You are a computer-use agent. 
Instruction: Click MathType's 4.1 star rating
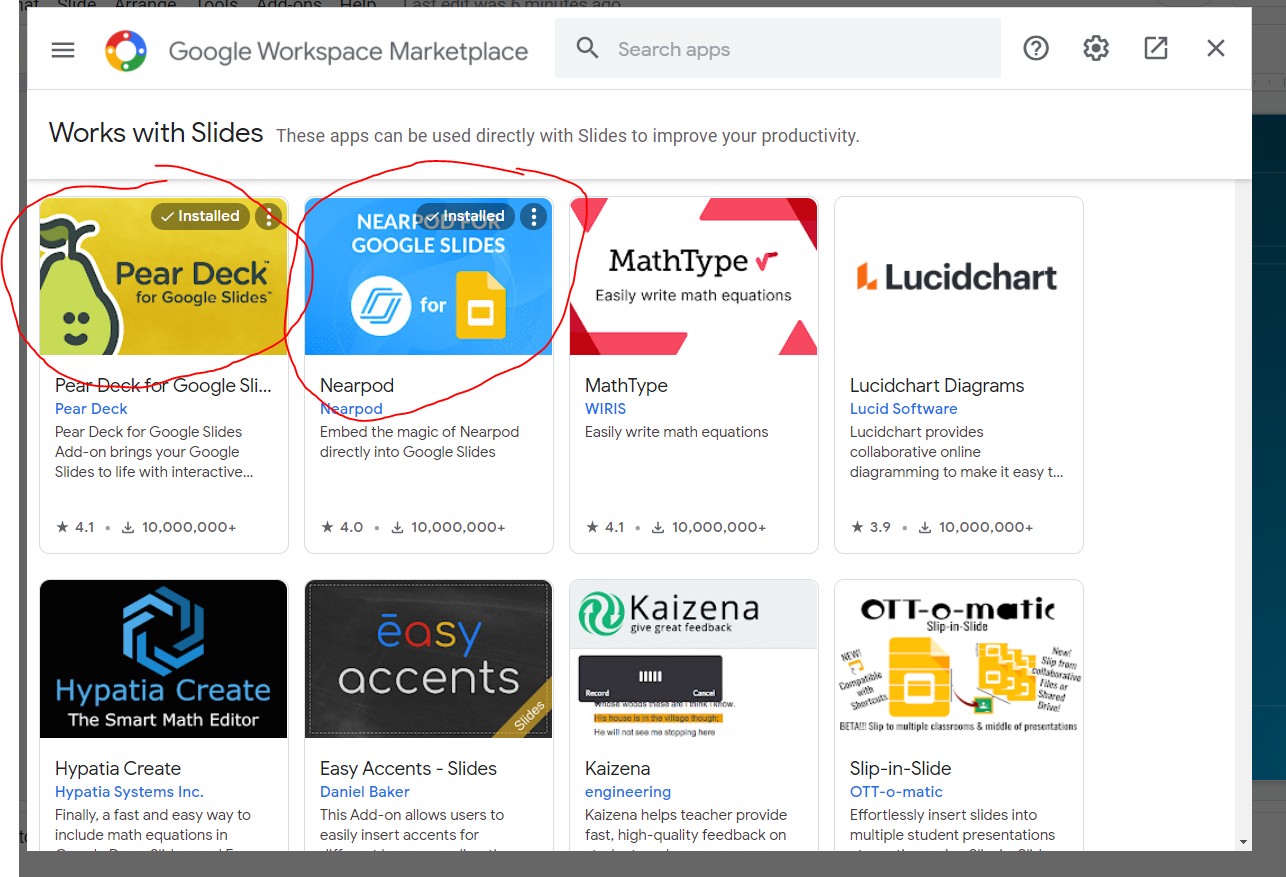coord(605,527)
